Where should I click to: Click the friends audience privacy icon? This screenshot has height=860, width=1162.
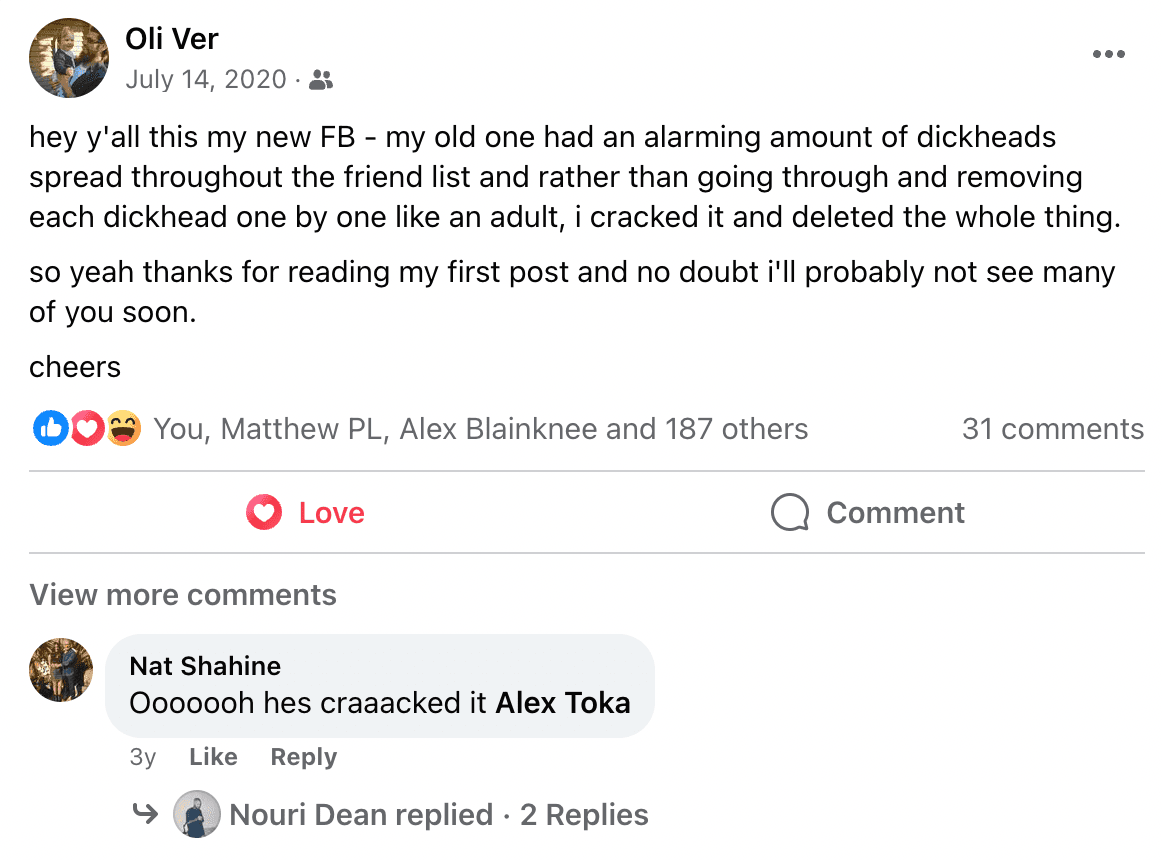point(321,80)
